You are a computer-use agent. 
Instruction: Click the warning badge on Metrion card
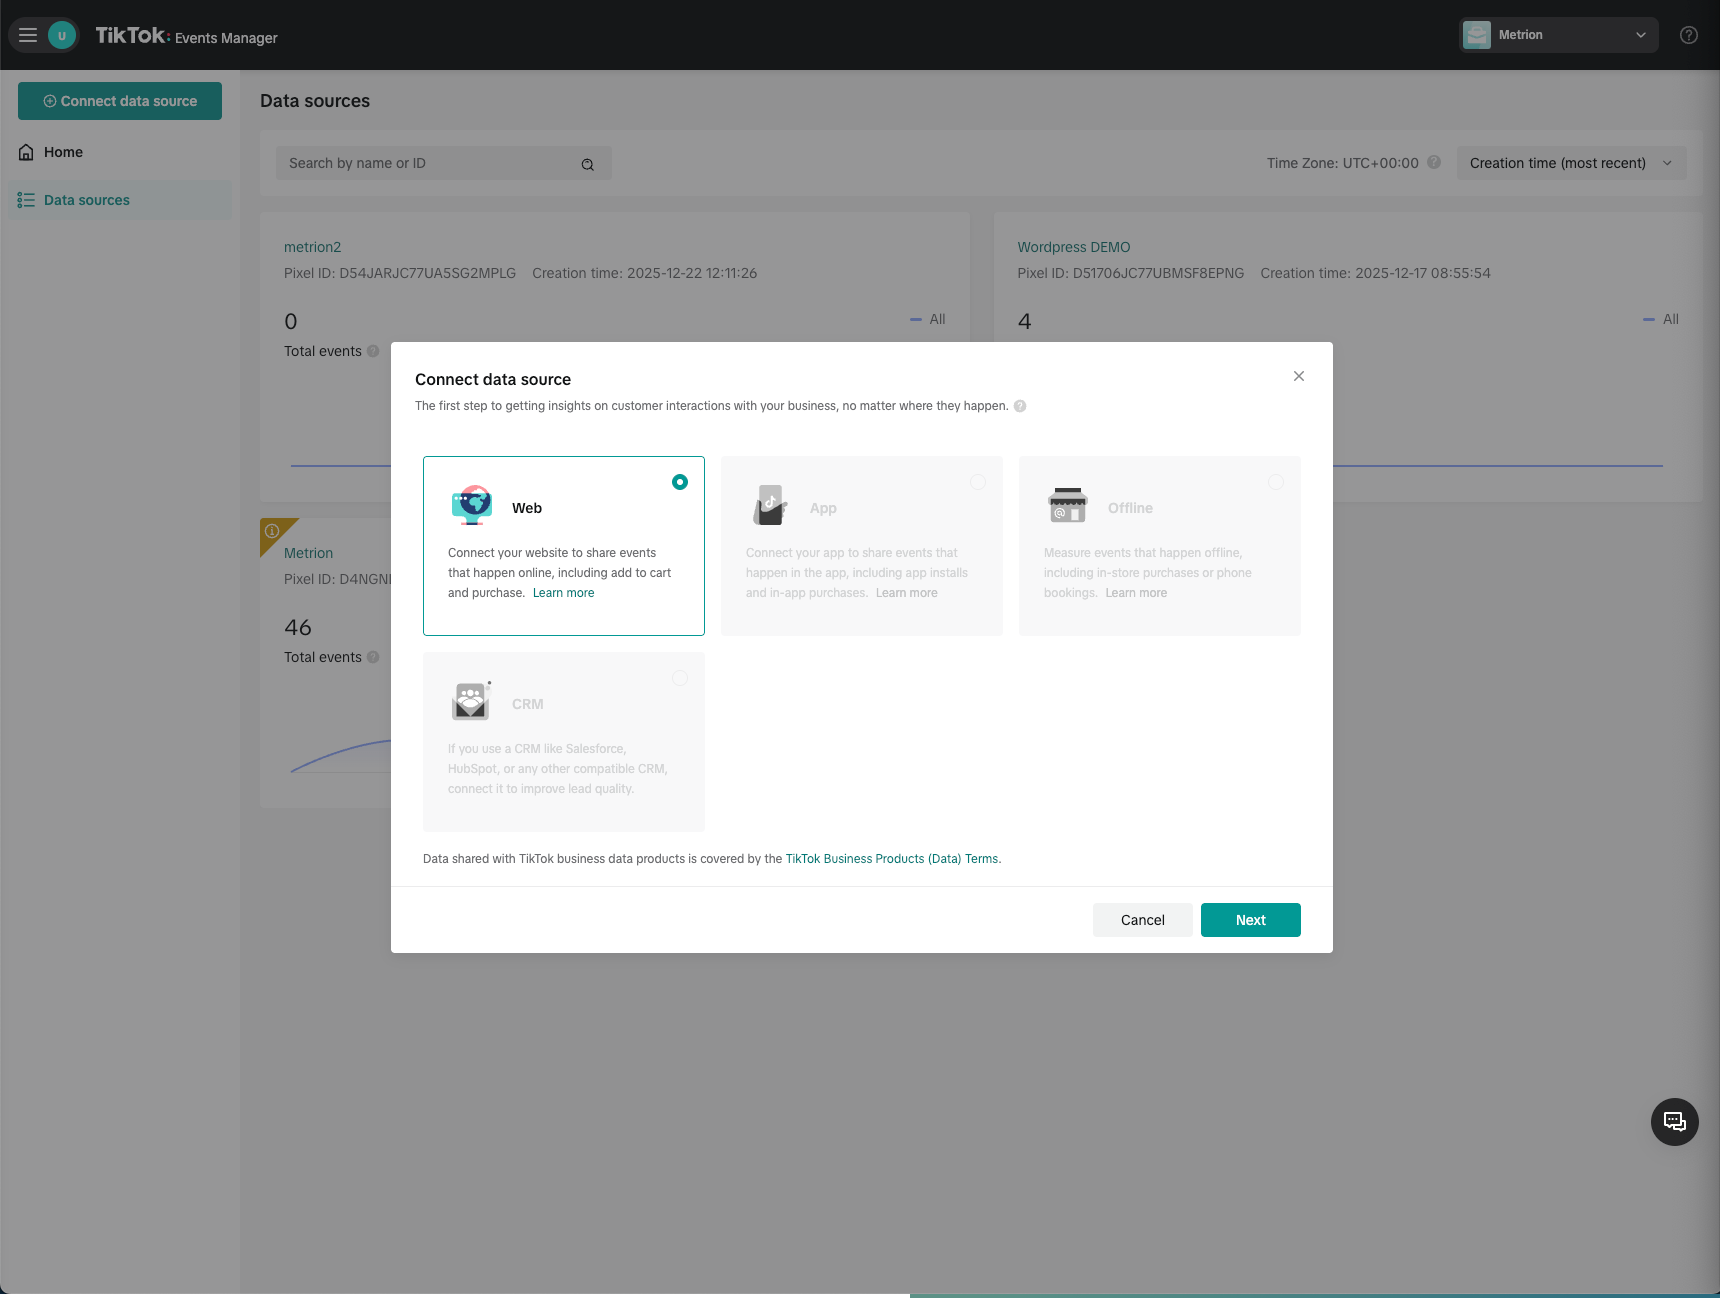pos(272,531)
